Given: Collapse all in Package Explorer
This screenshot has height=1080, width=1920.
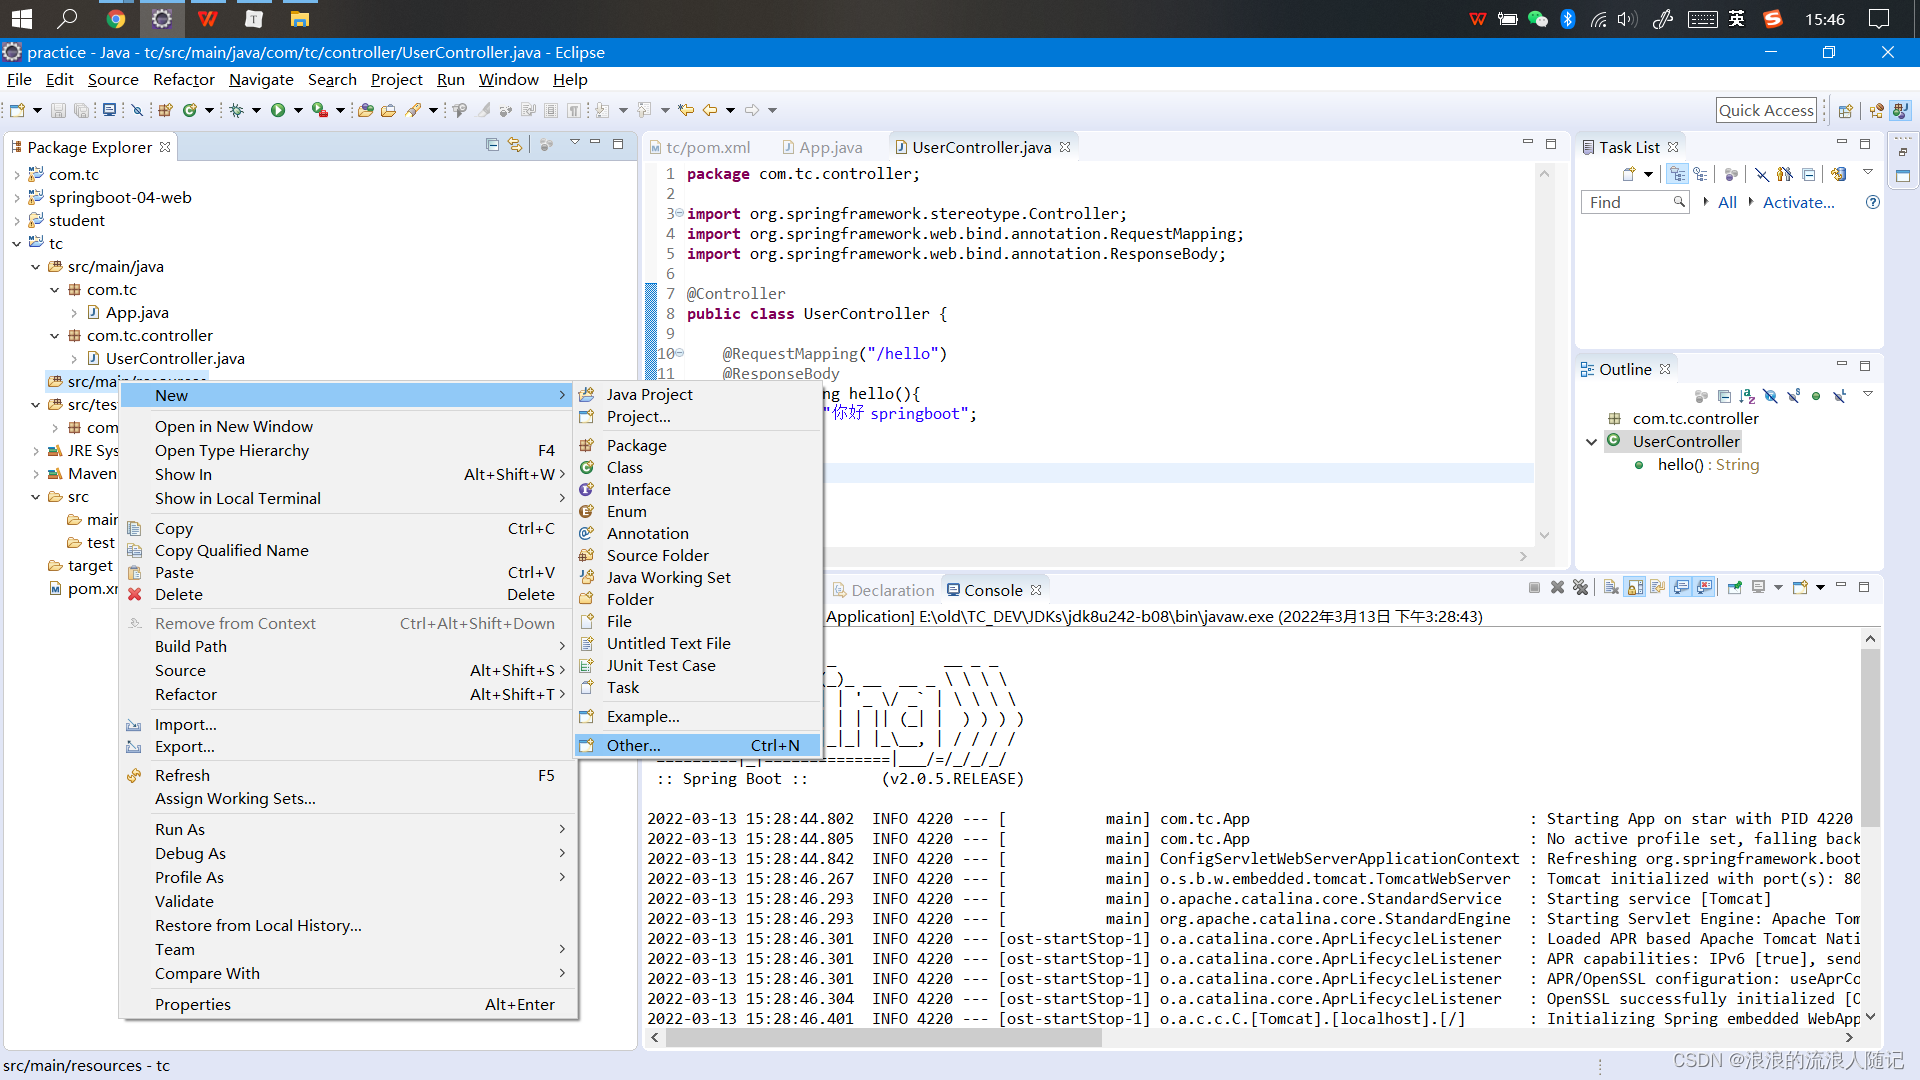Looking at the screenshot, I should [492, 145].
